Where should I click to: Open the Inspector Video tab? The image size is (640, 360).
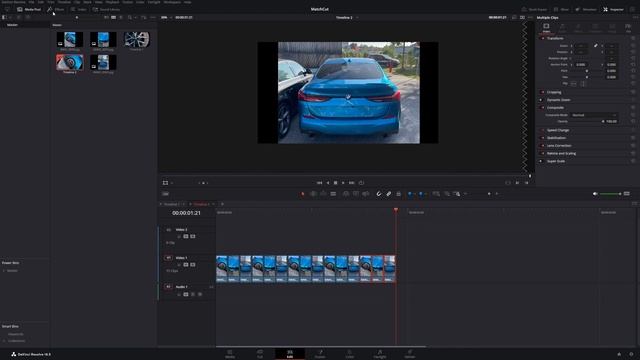546,28
